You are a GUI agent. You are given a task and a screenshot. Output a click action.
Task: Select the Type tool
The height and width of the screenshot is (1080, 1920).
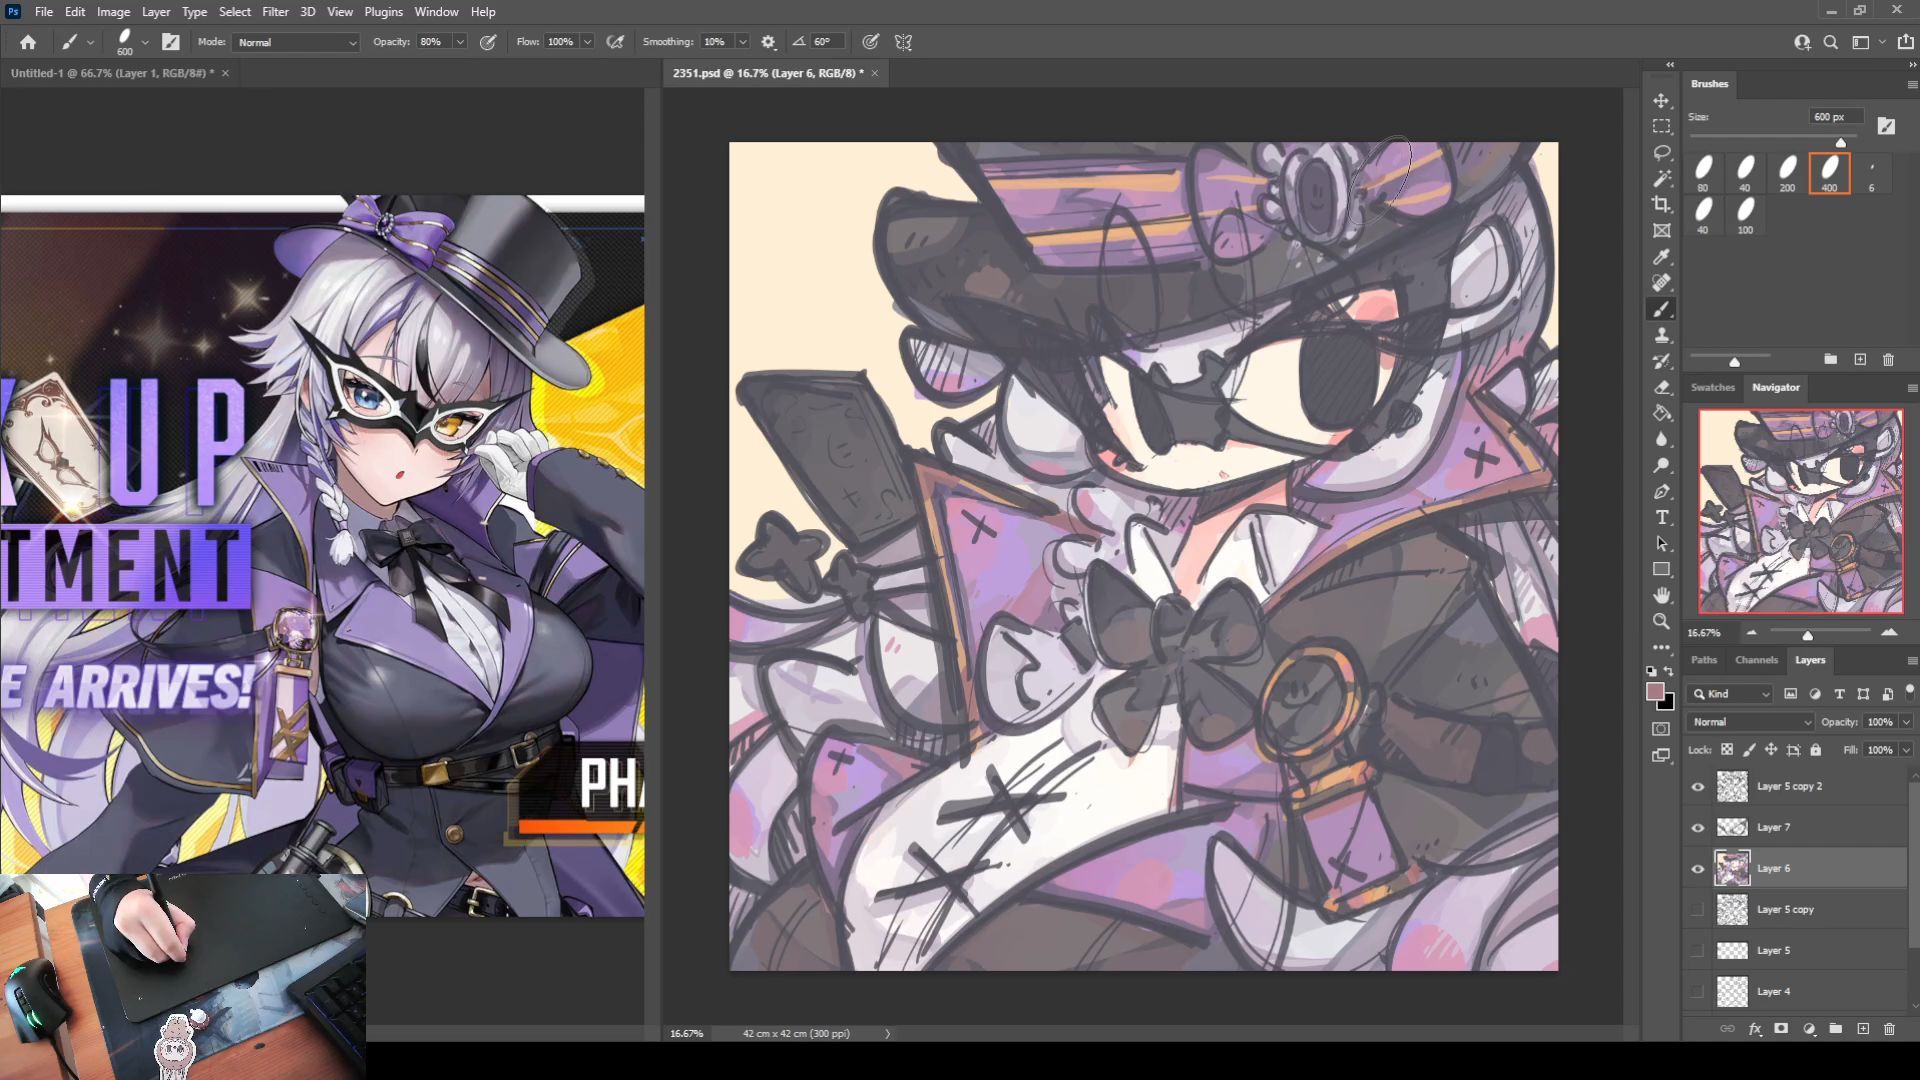tap(1661, 517)
